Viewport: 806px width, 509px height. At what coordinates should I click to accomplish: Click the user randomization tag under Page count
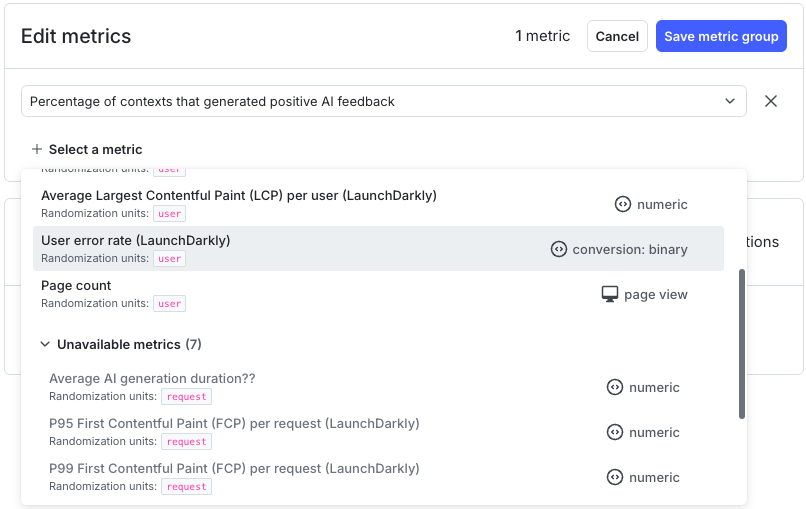pos(170,304)
